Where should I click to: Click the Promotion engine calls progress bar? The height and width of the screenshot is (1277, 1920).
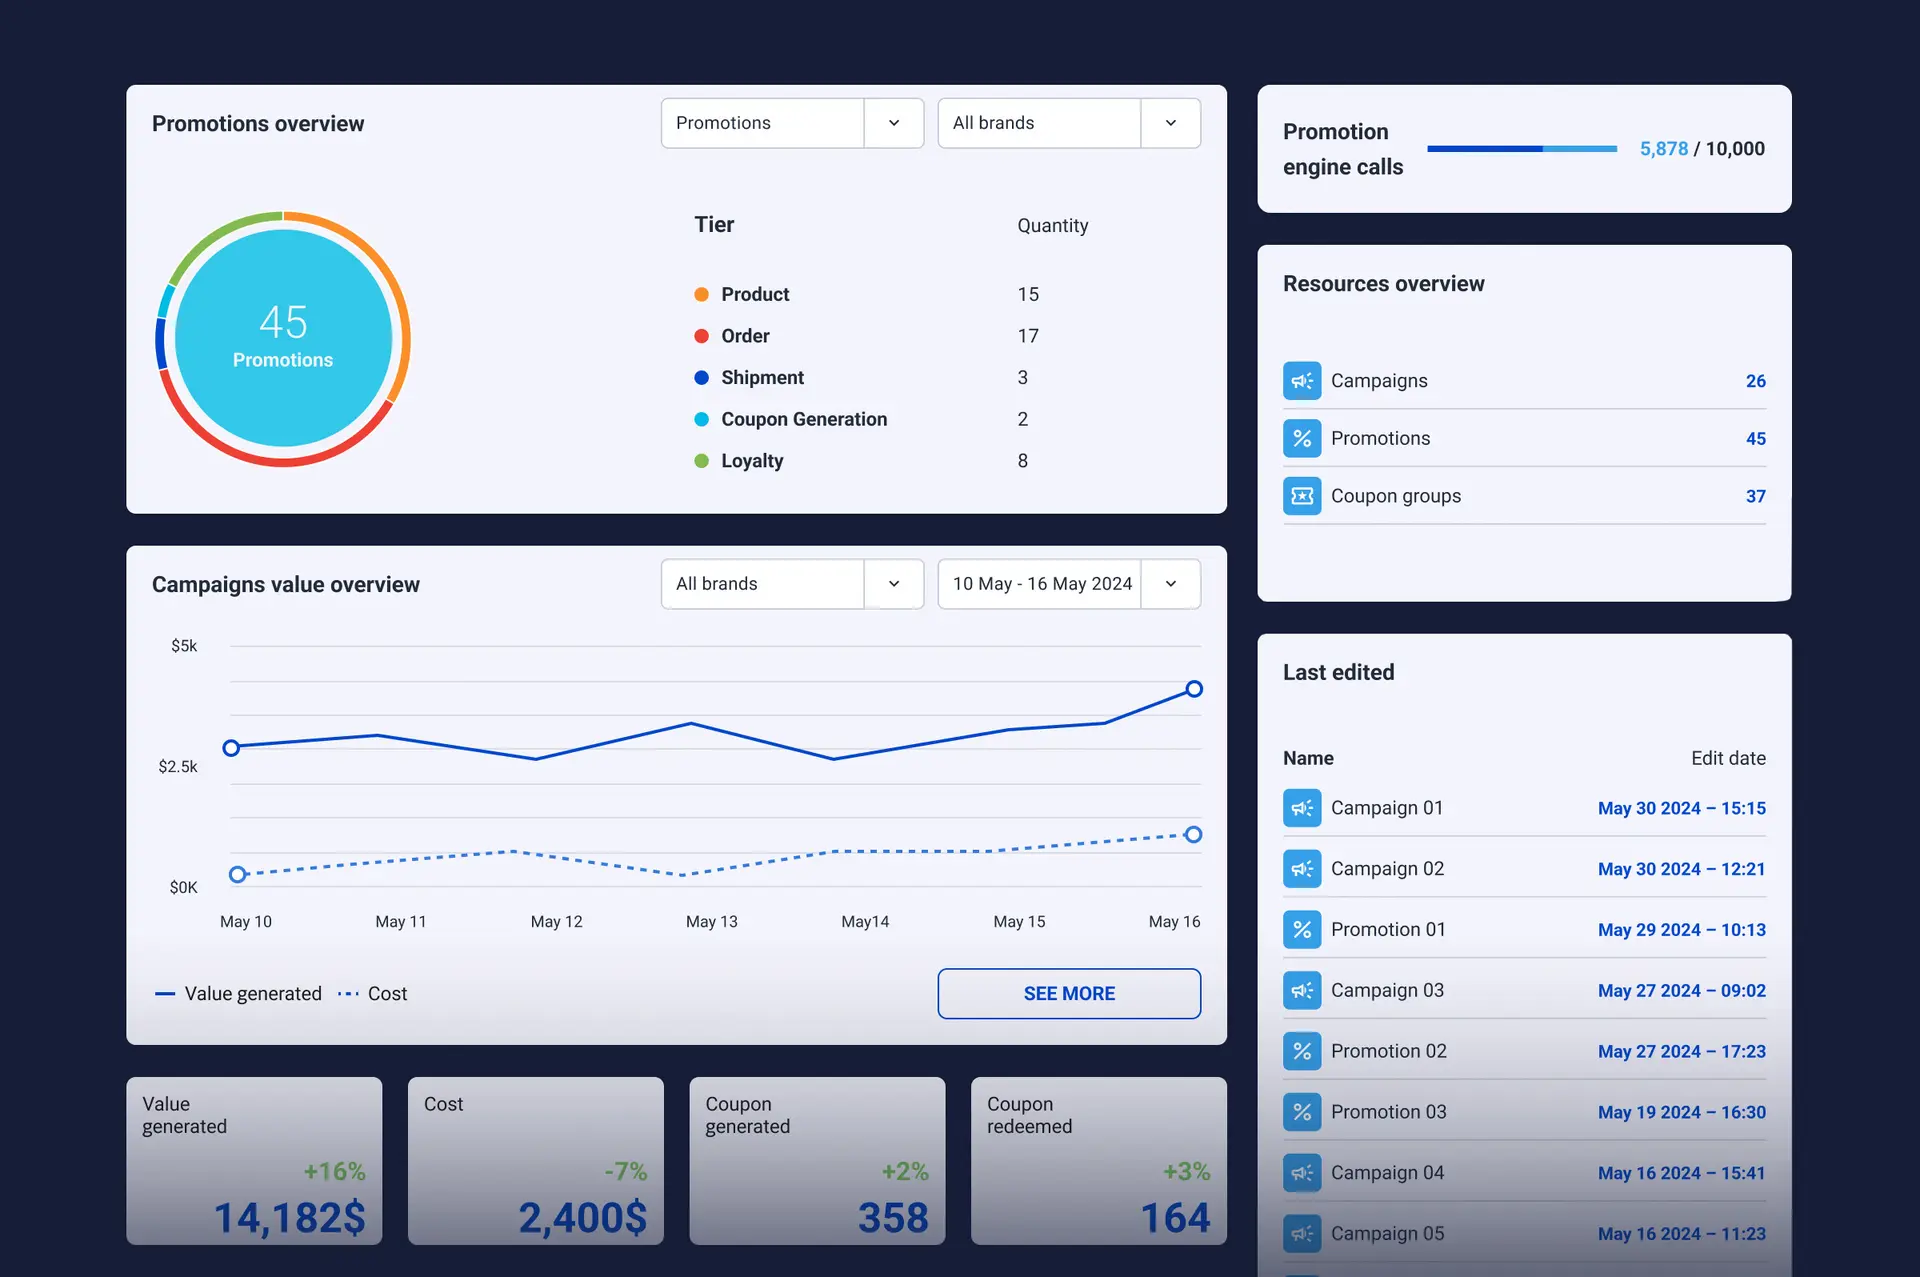1521,149
